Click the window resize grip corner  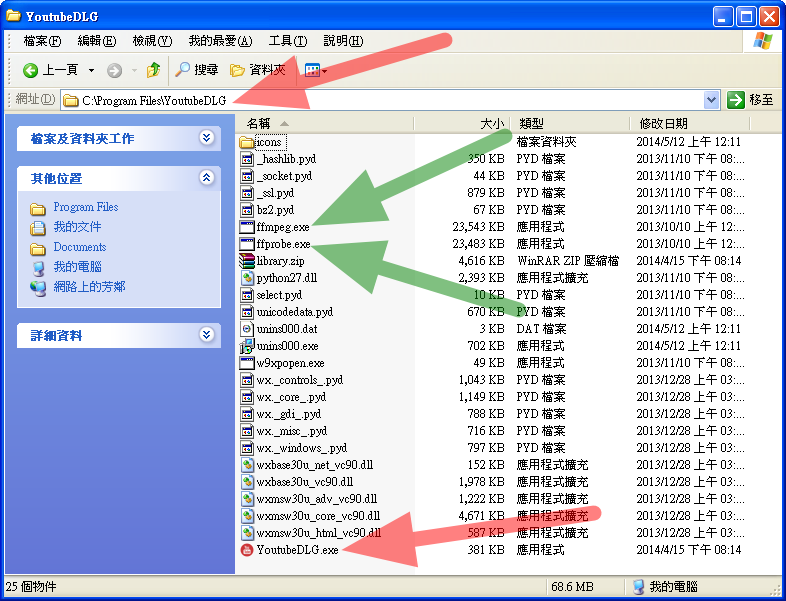click(x=774, y=589)
